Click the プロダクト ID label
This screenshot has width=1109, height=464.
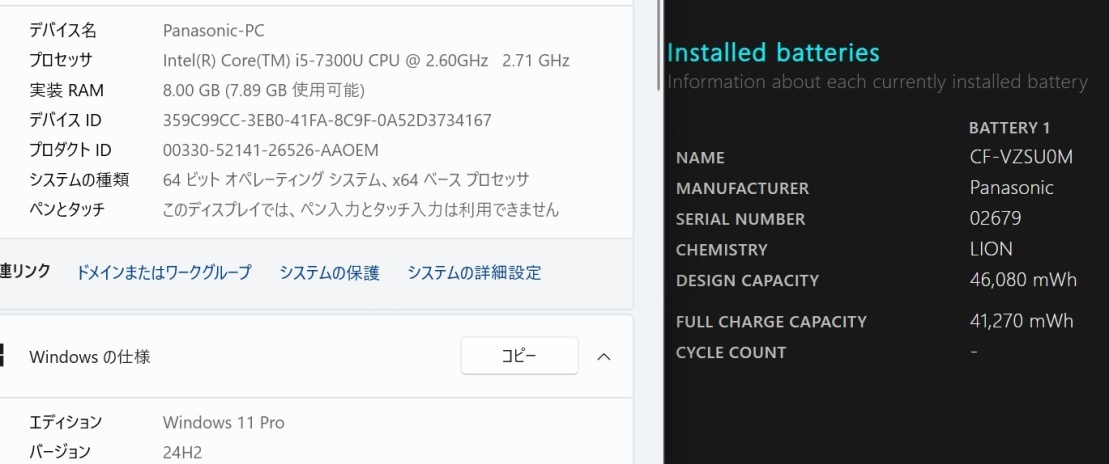(x=70, y=150)
